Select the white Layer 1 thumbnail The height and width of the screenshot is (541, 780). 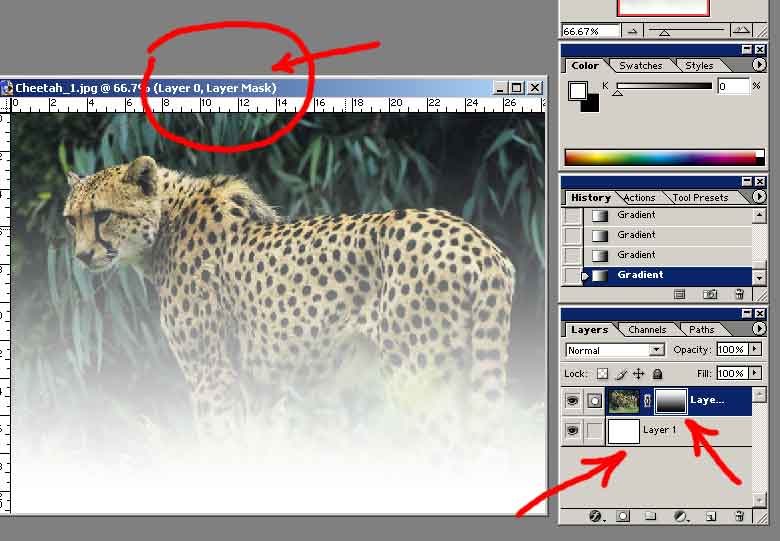624,431
